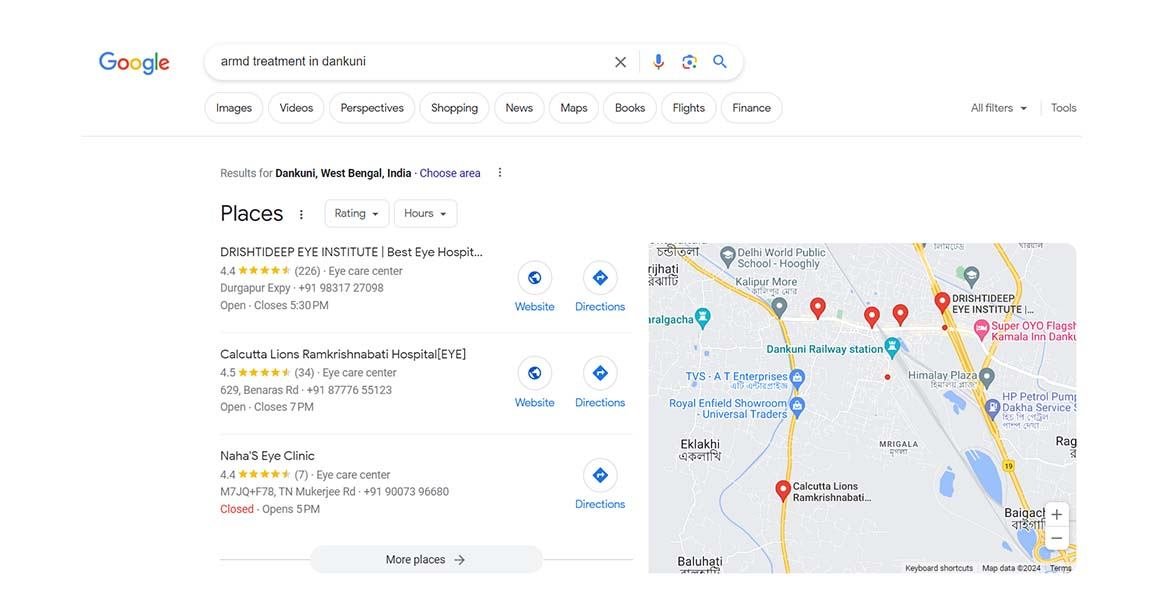The width and height of the screenshot is (1158, 600).
Task: Click the phone number +91 87776 55123
Action: coord(349,390)
